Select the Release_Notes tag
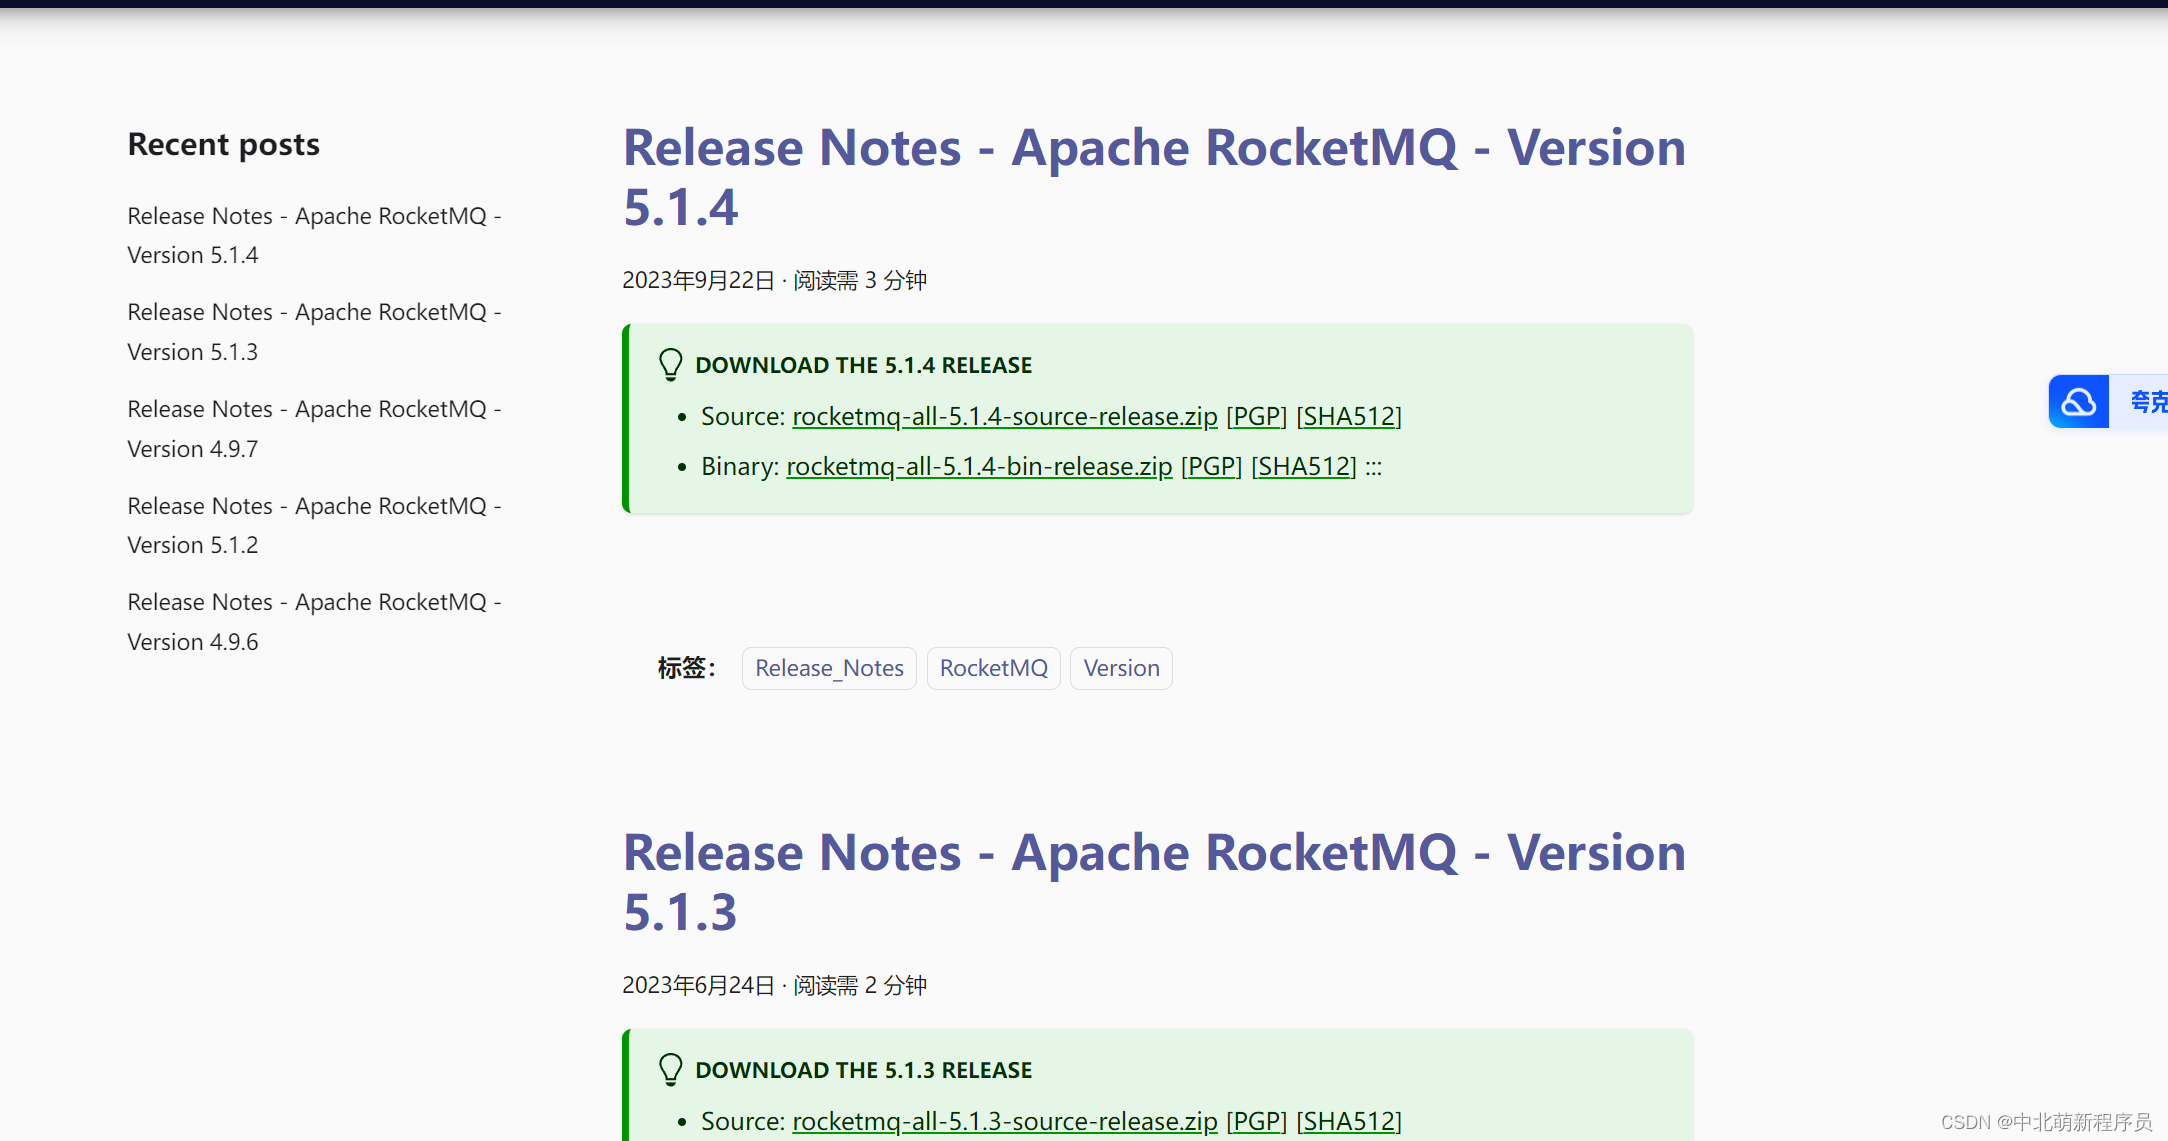 click(829, 668)
